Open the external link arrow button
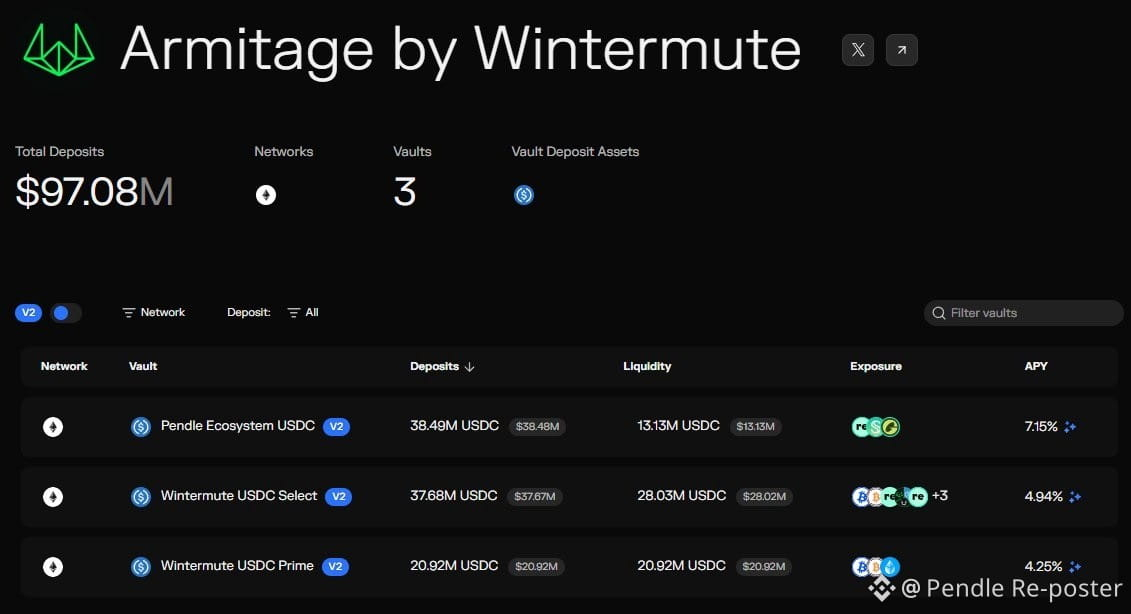The height and width of the screenshot is (614, 1131). click(902, 50)
